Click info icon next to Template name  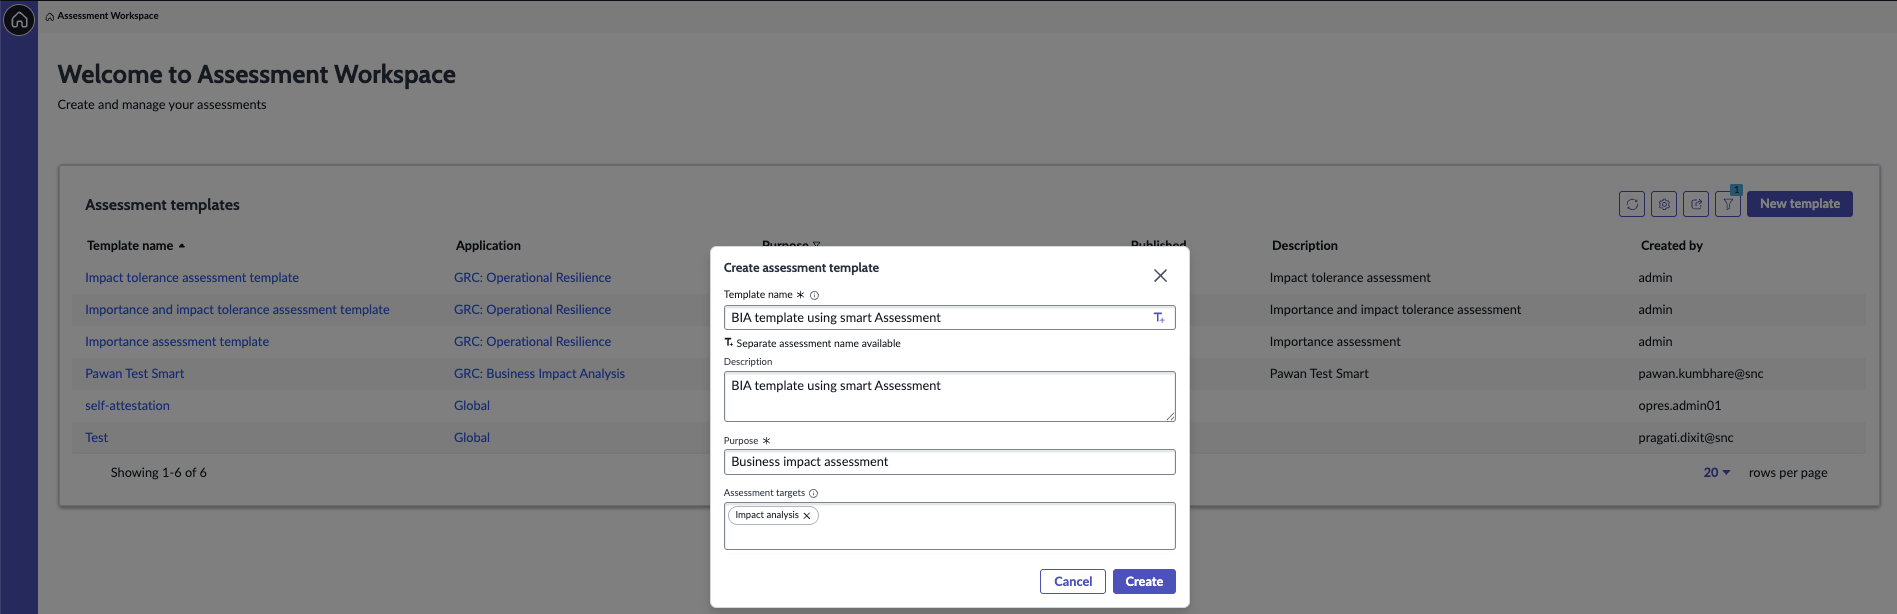[x=814, y=295]
